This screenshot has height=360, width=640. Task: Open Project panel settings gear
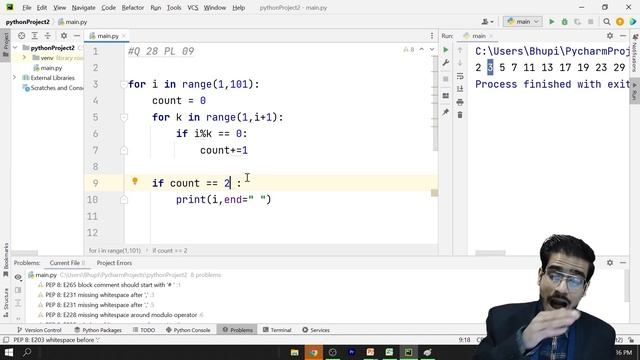[64, 36]
